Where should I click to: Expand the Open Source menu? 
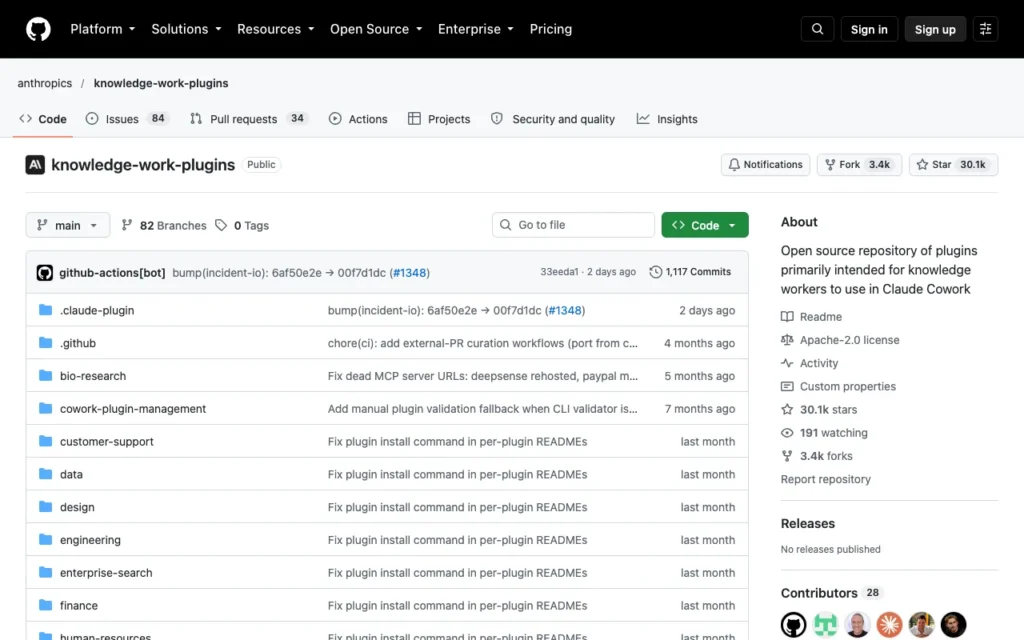click(376, 29)
